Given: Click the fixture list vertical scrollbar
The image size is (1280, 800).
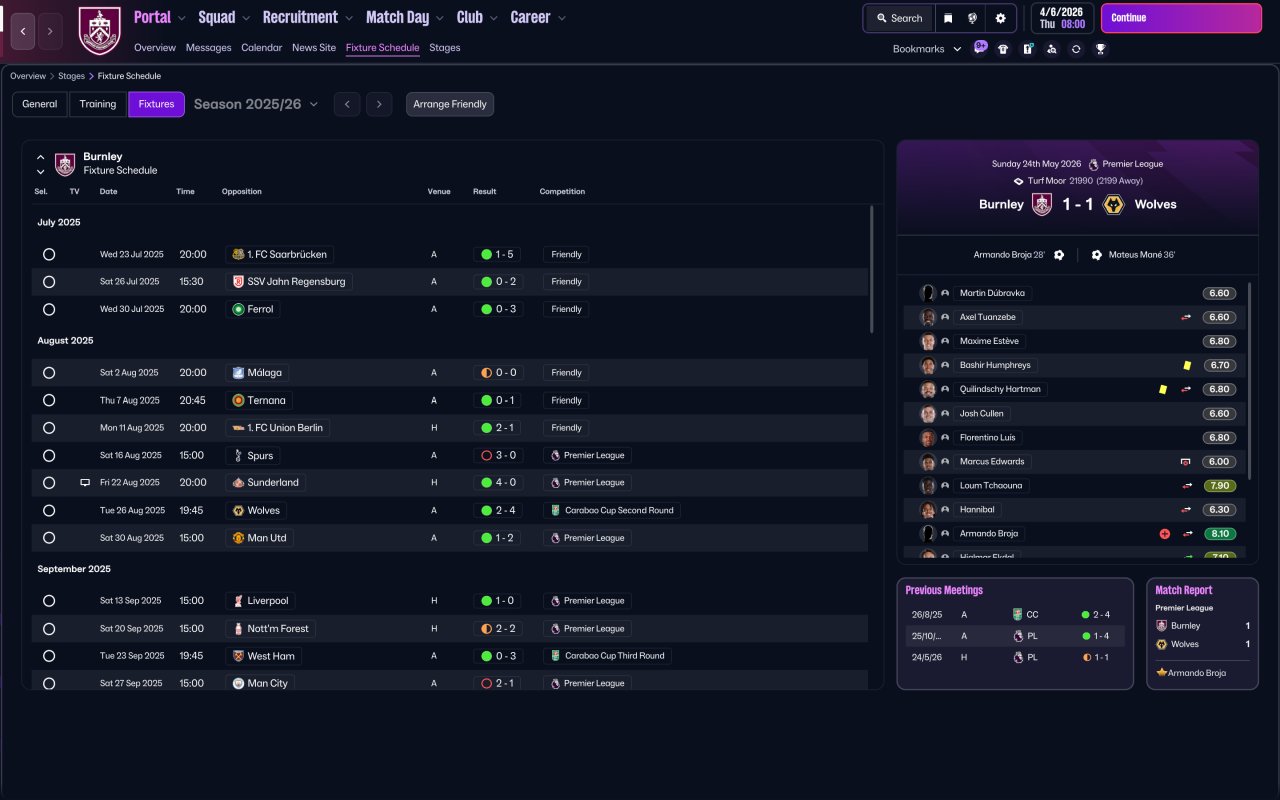Looking at the screenshot, I should tap(872, 270).
